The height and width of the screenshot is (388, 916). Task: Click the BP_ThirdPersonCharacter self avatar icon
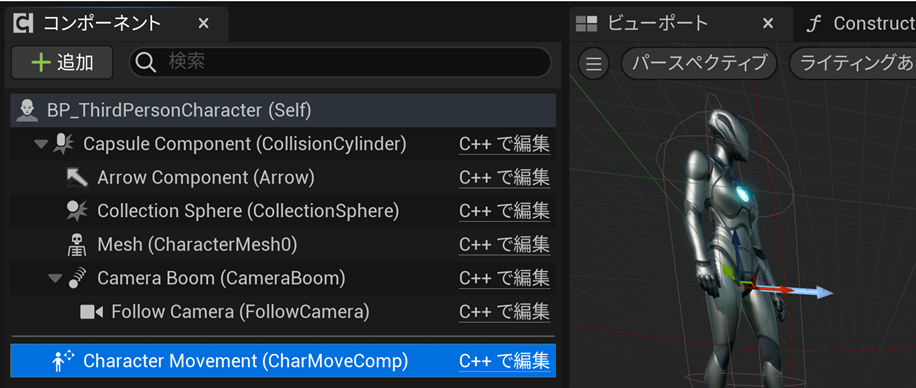pyautogui.click(x=26, y=110)
